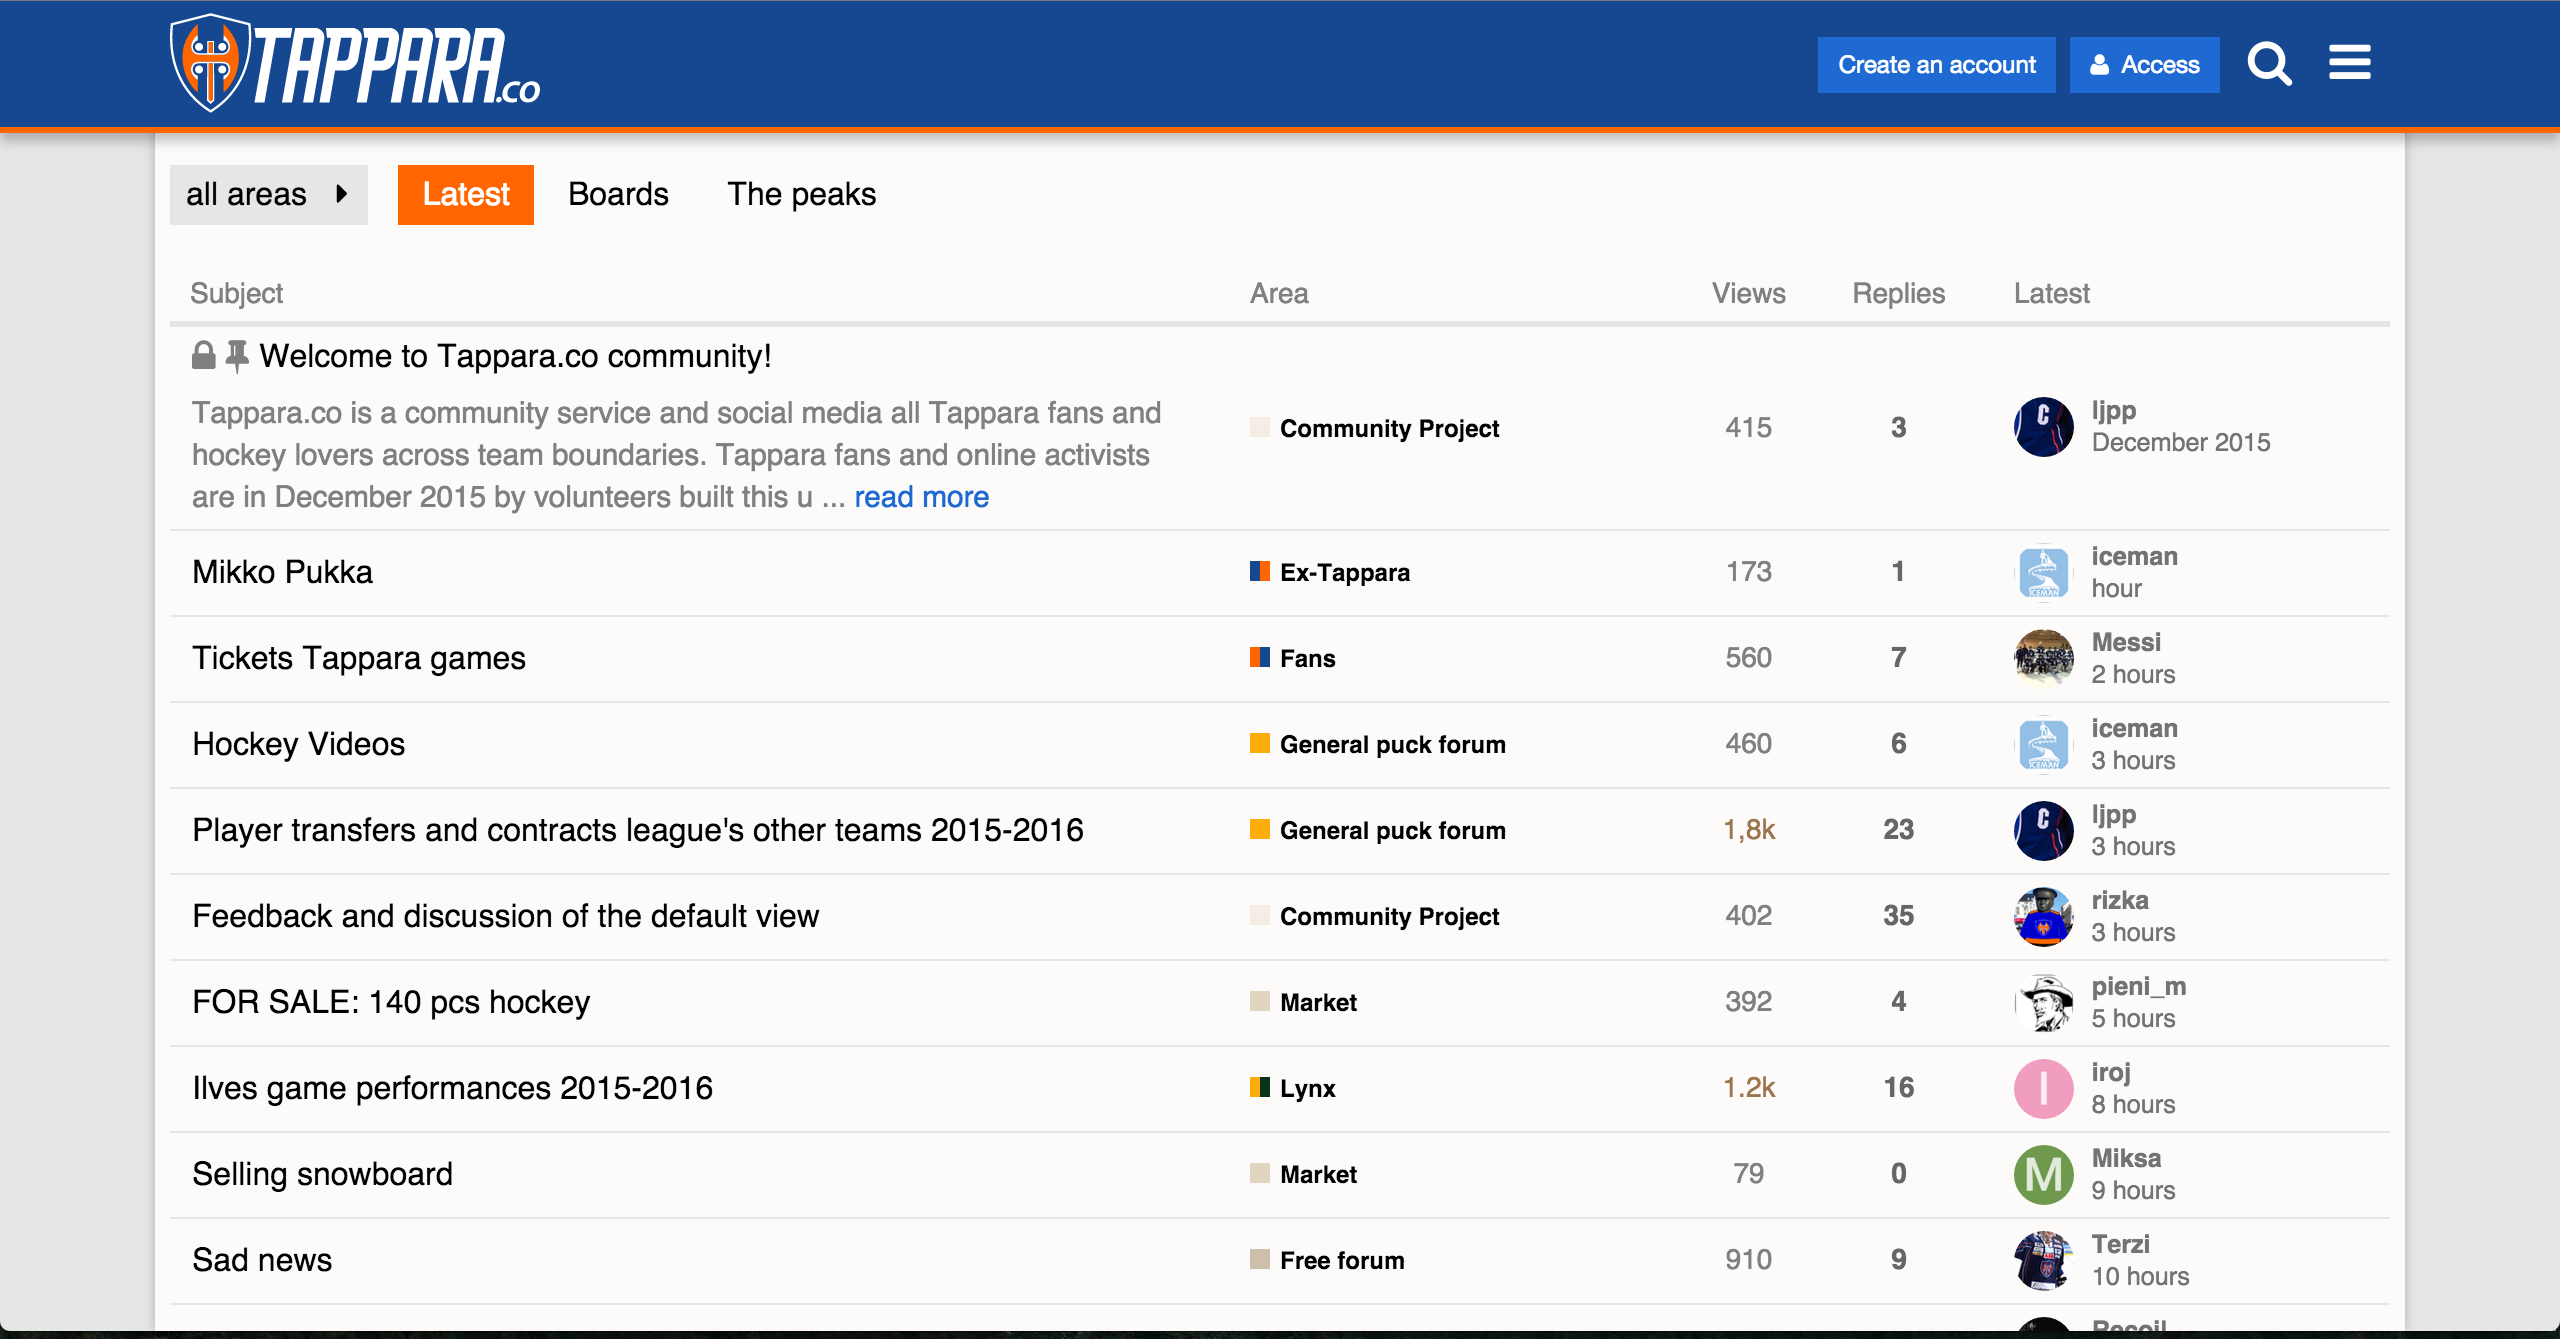The width and height of the screenshot is (2560, 1339).
Task: Click Messi's team photo avatar
Action: click(x=2043, y=658)
